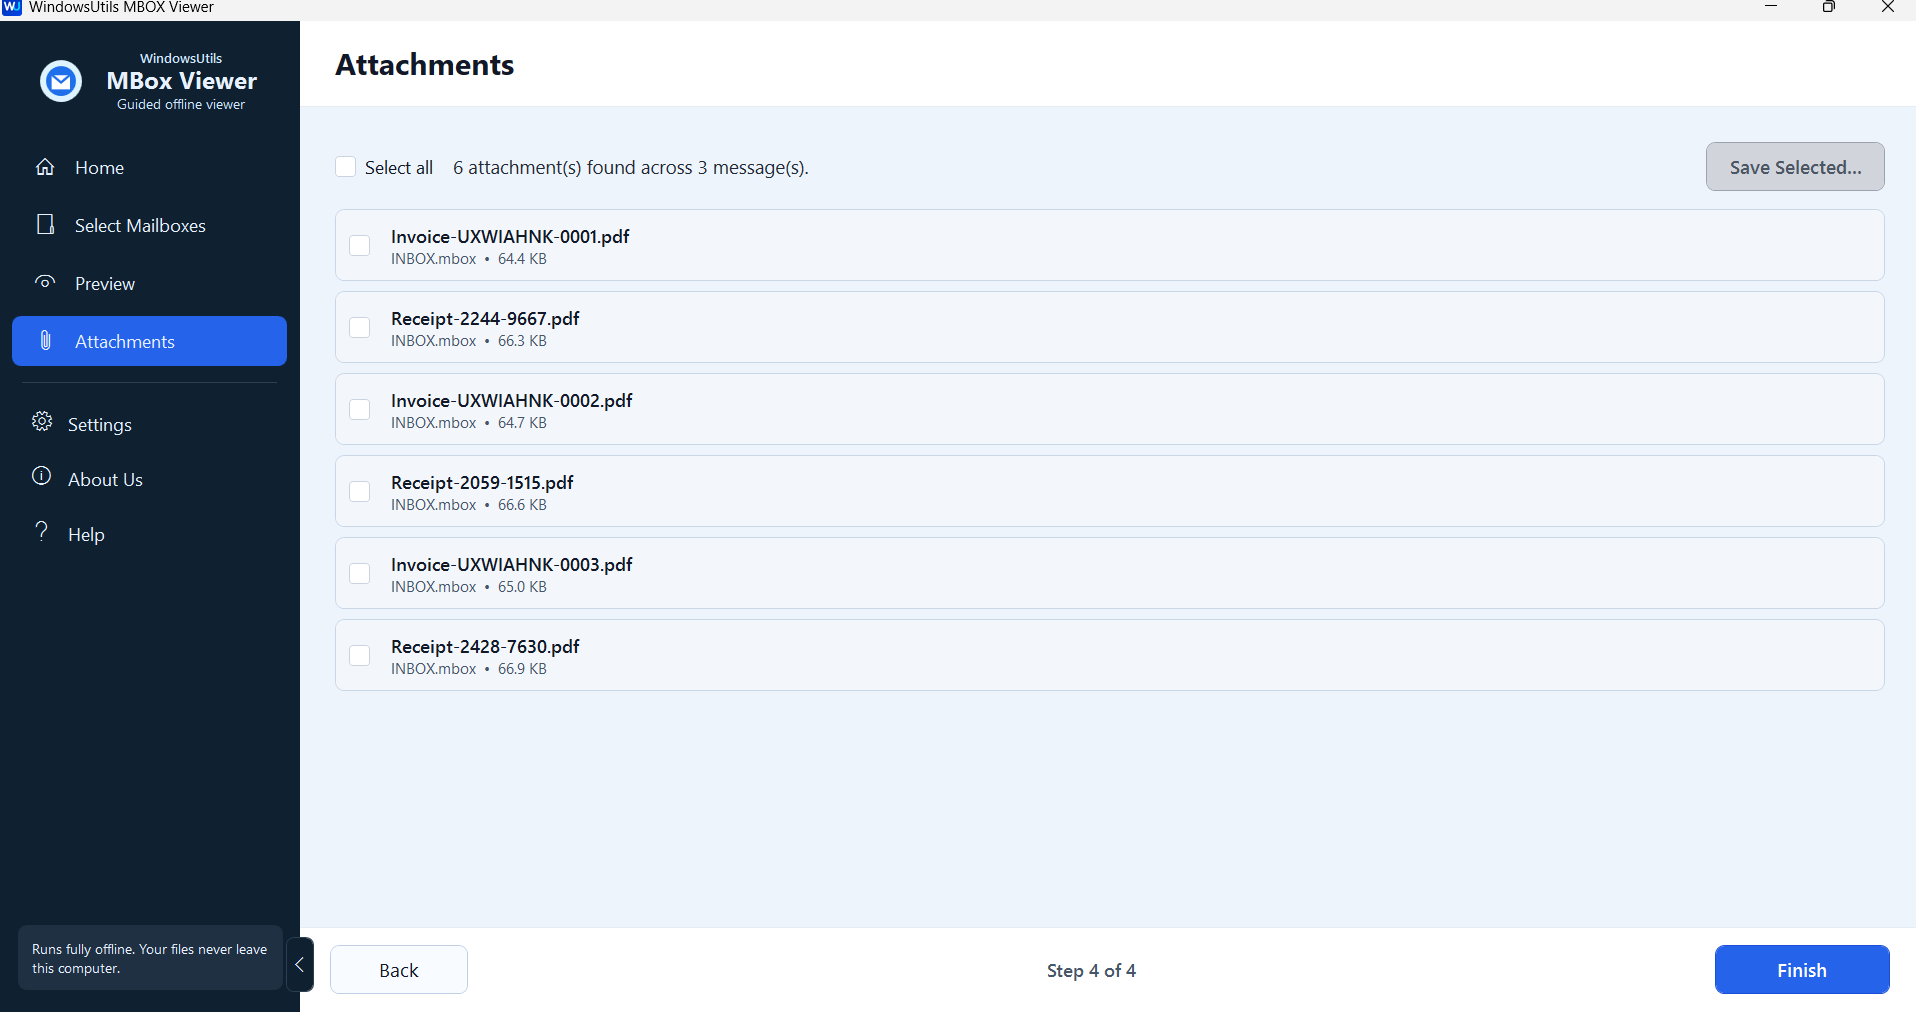The image size is (1916, 1012).
Task: Click the Finish button
Action: 1802,970
